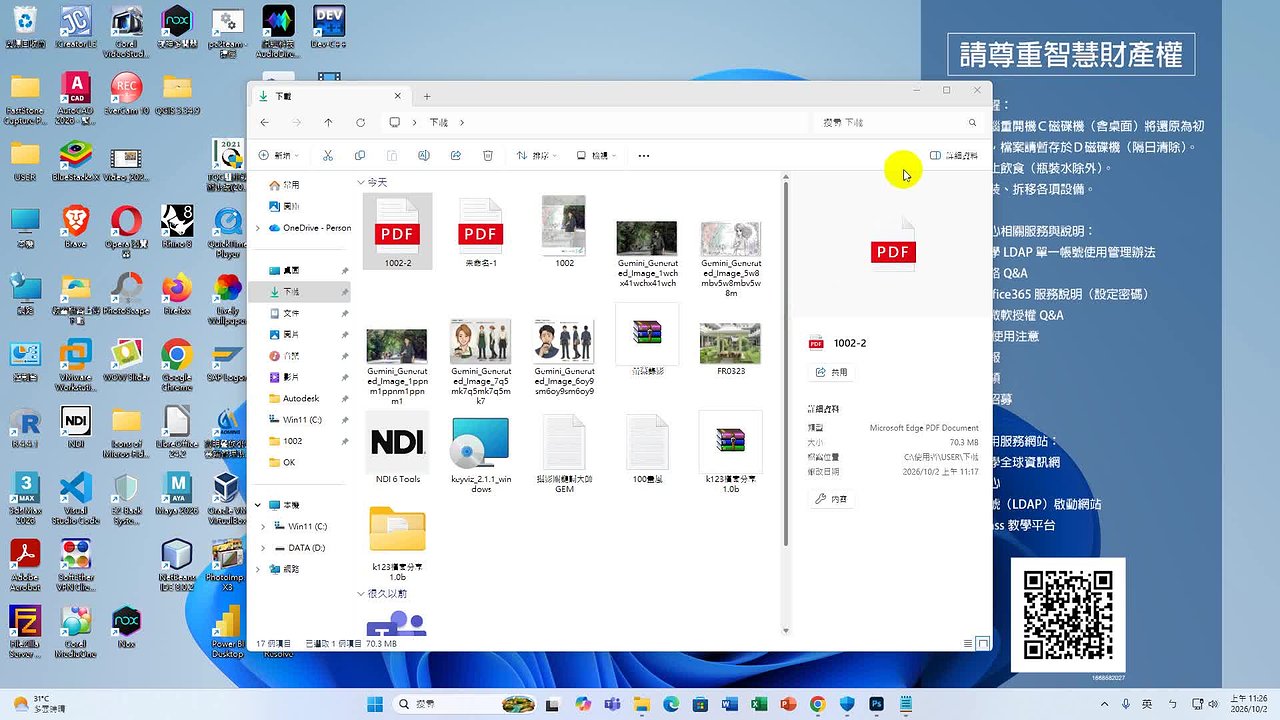
Task: Open Google Chrome from desktop shortcut
Action: 177,361
